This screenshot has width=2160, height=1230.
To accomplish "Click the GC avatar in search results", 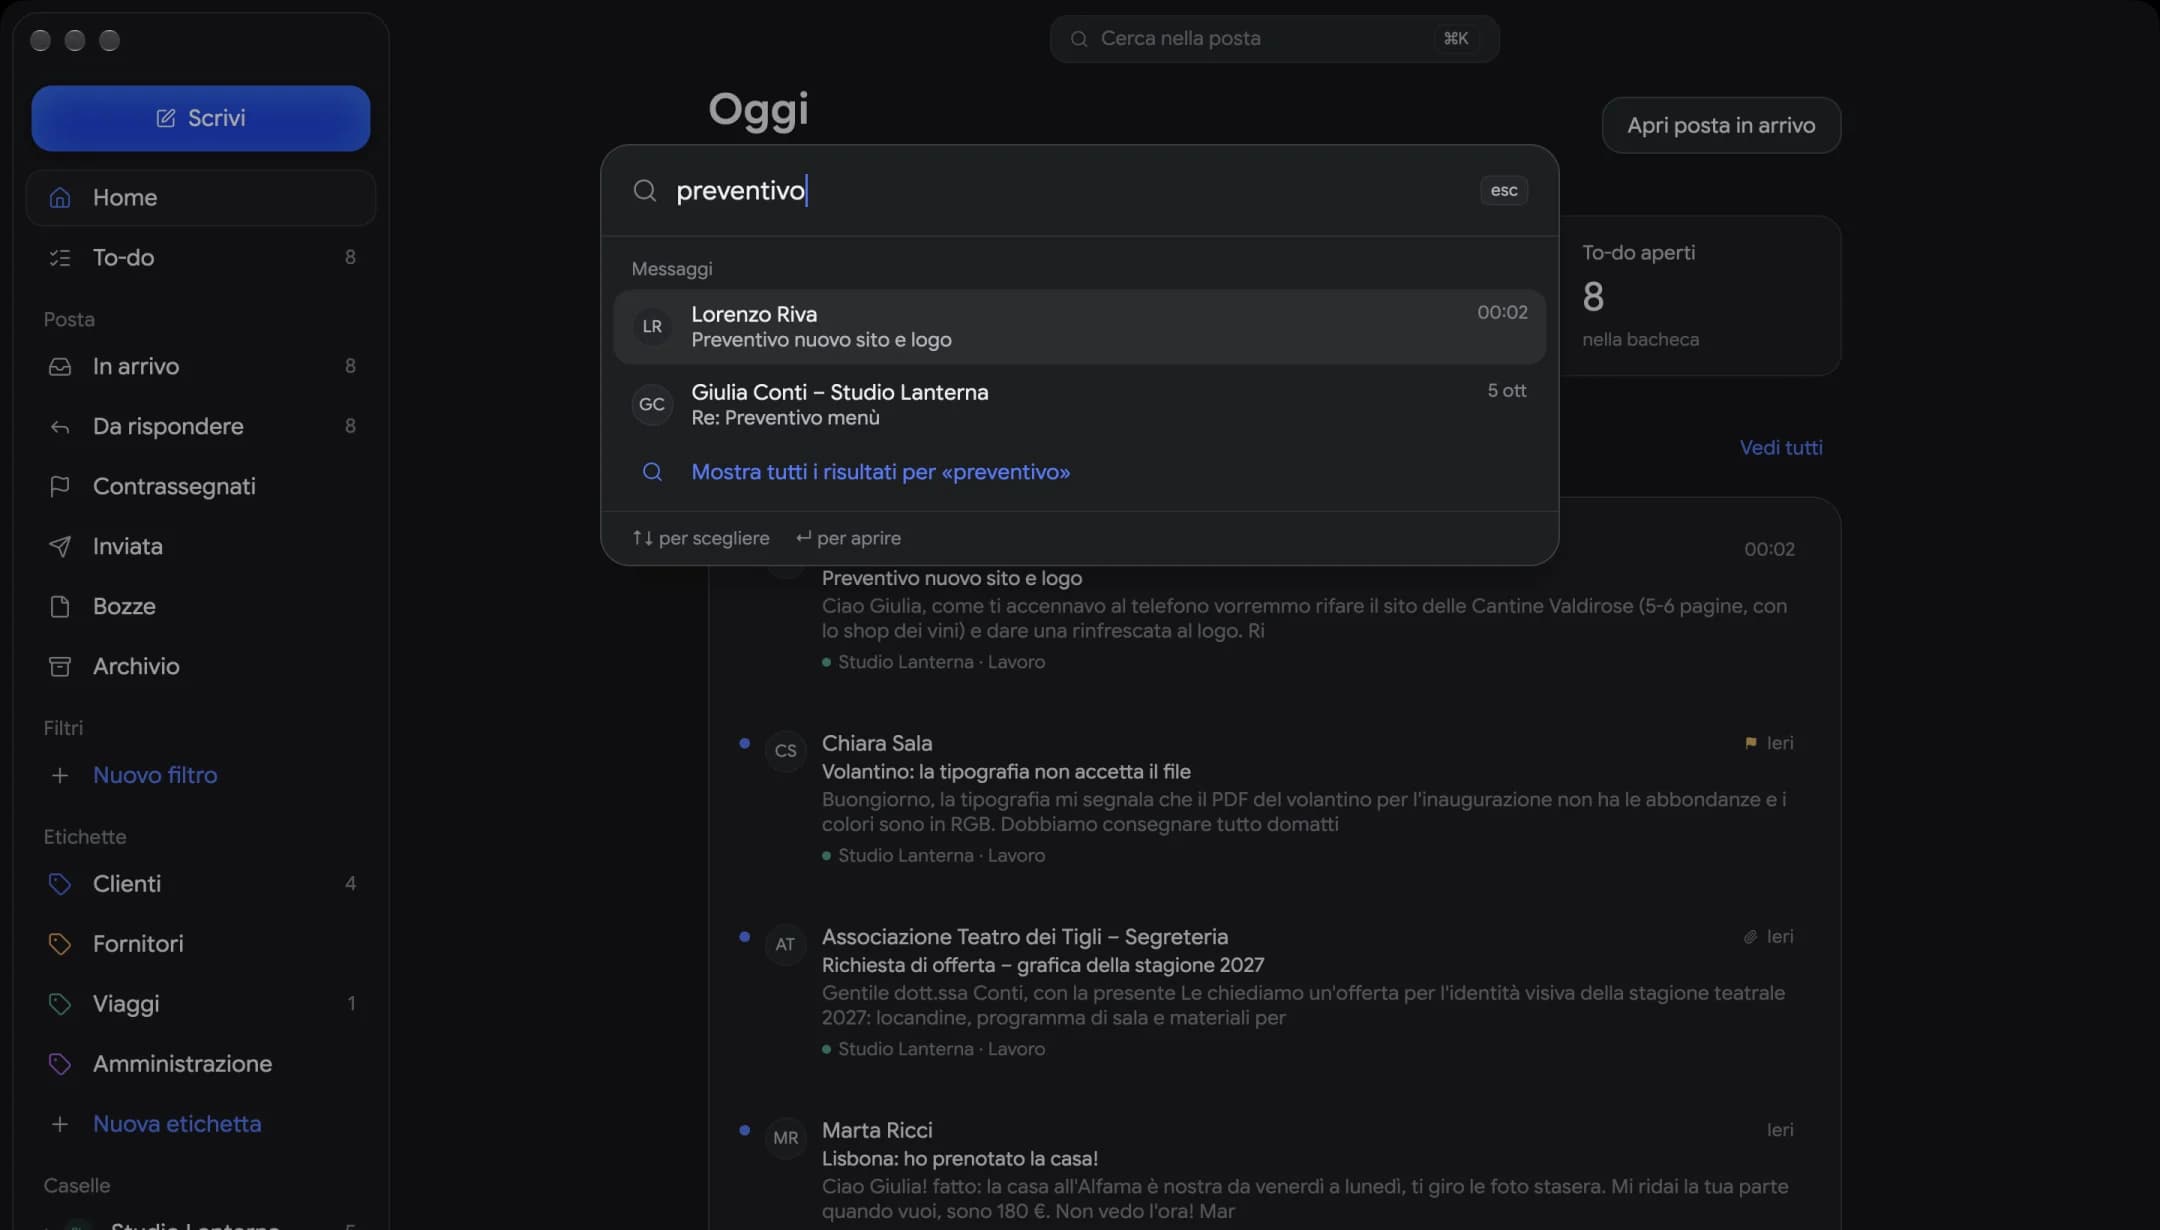I will coord(652,405).
